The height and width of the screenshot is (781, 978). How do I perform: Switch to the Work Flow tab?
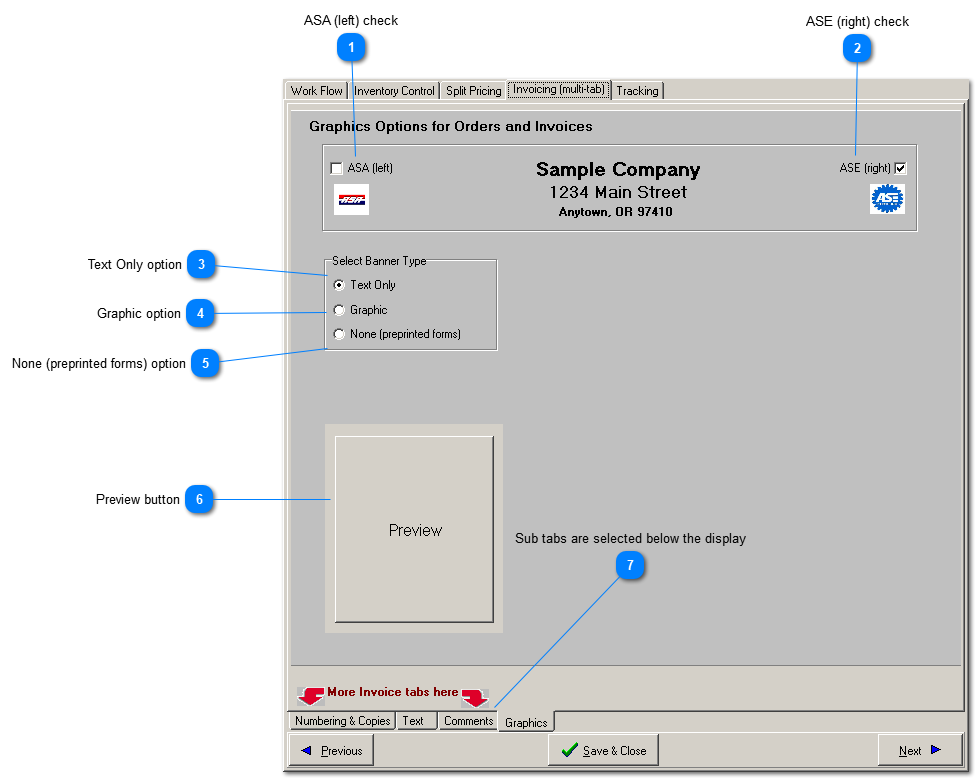[316, 91]
